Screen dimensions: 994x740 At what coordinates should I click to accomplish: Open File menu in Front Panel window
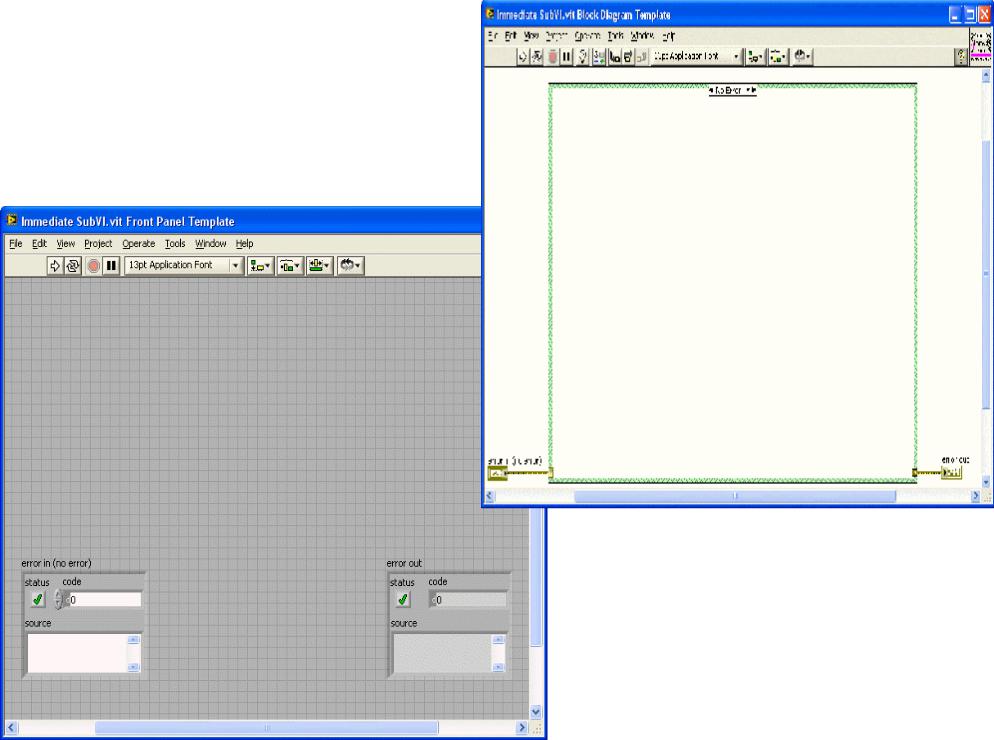pyautogui.click(x=15, y=243)
